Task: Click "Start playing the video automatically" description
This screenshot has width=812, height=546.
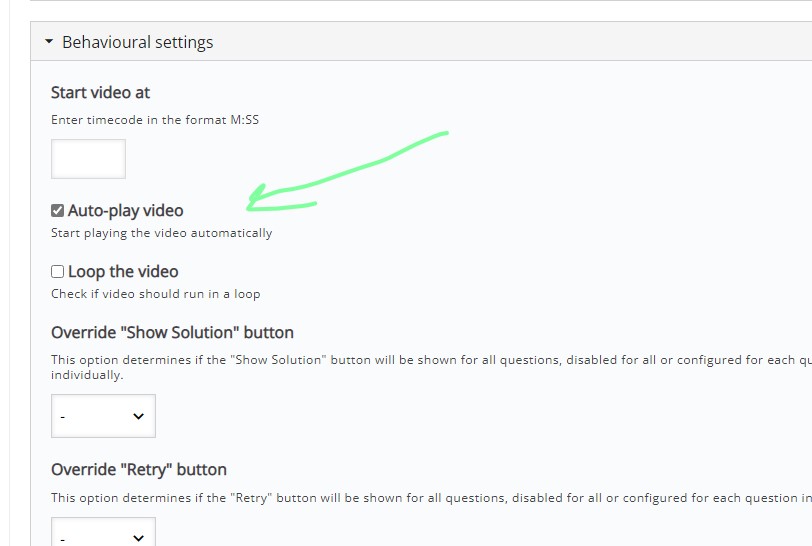Action: (162, 233)
